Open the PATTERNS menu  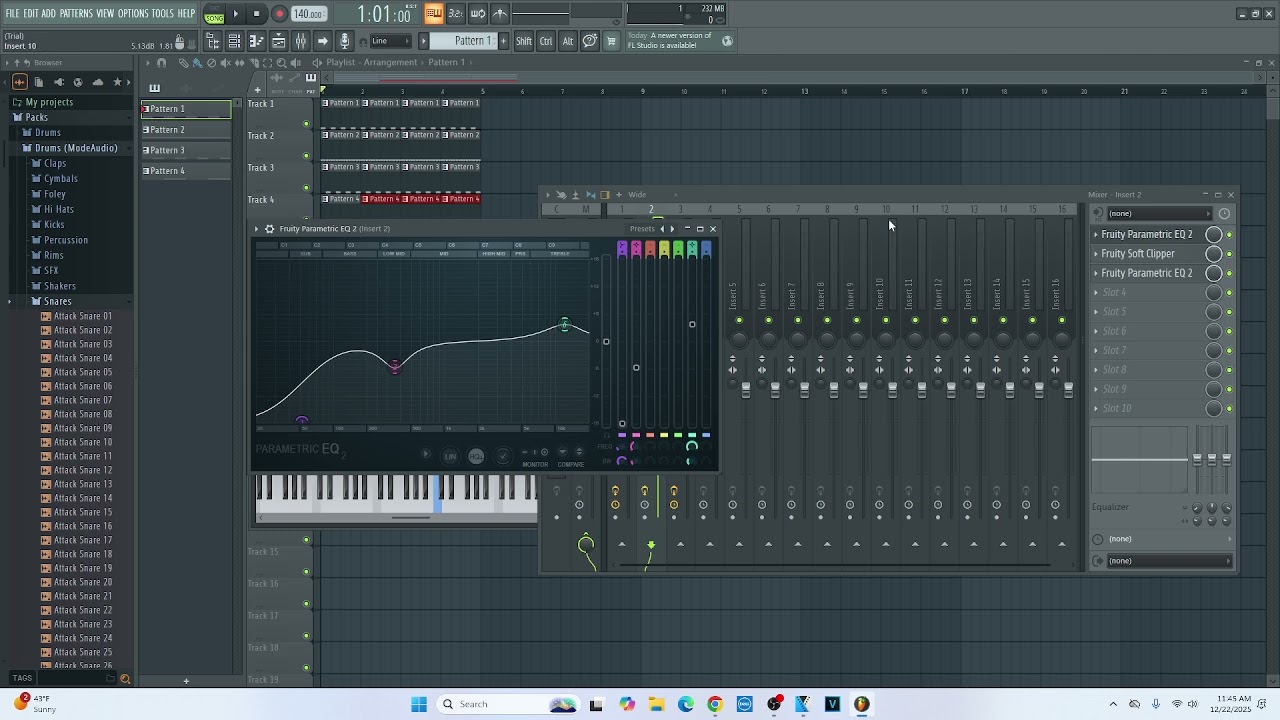pos(76,14)
